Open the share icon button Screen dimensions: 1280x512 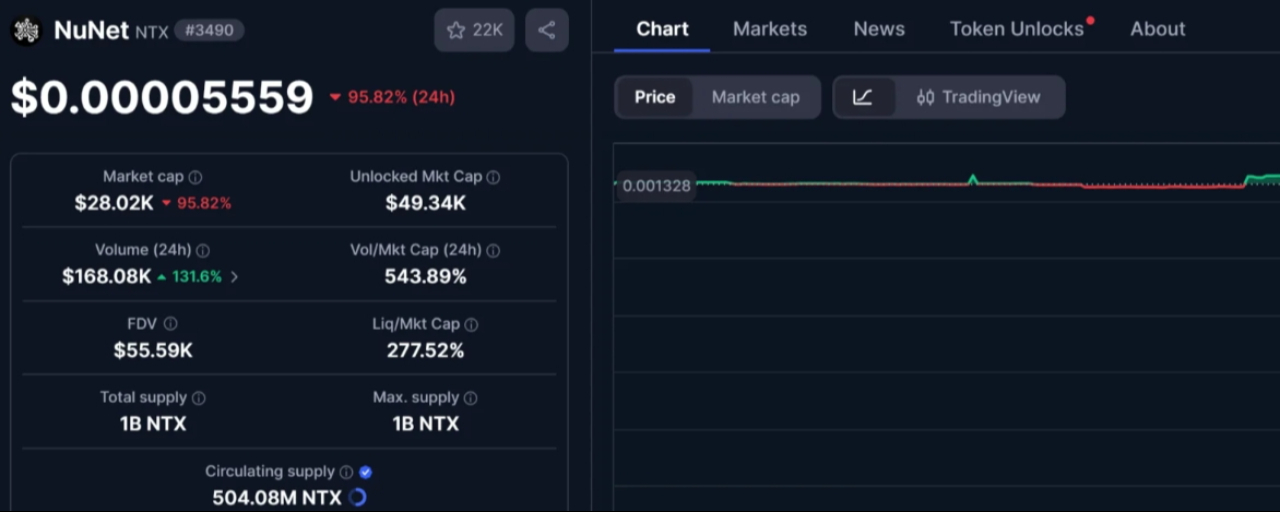pyautogui.click(x=547, y=30)
